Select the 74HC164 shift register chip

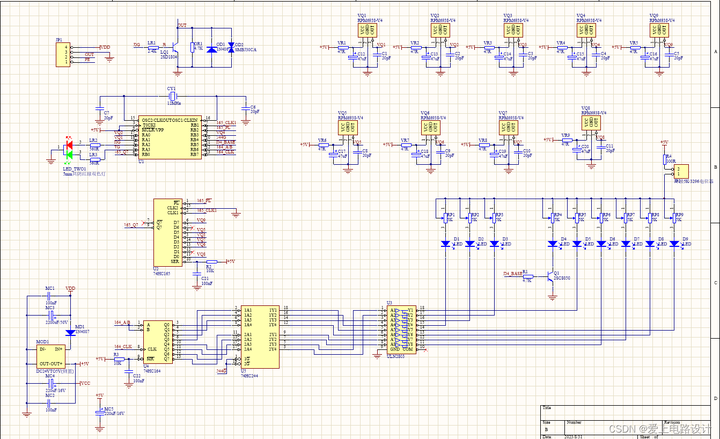(x=158, y=342)
